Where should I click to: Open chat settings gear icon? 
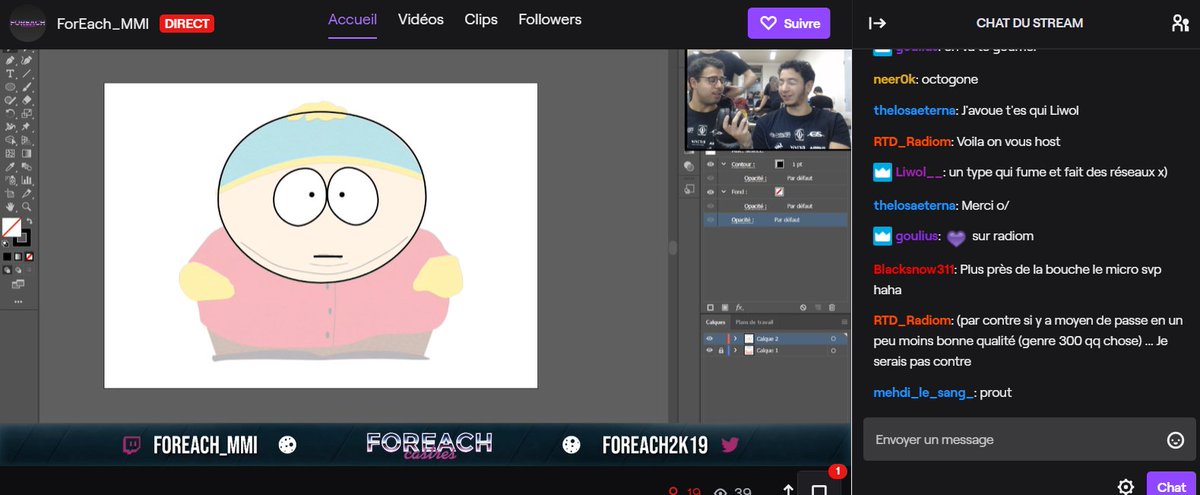[x=1125, y=487]
